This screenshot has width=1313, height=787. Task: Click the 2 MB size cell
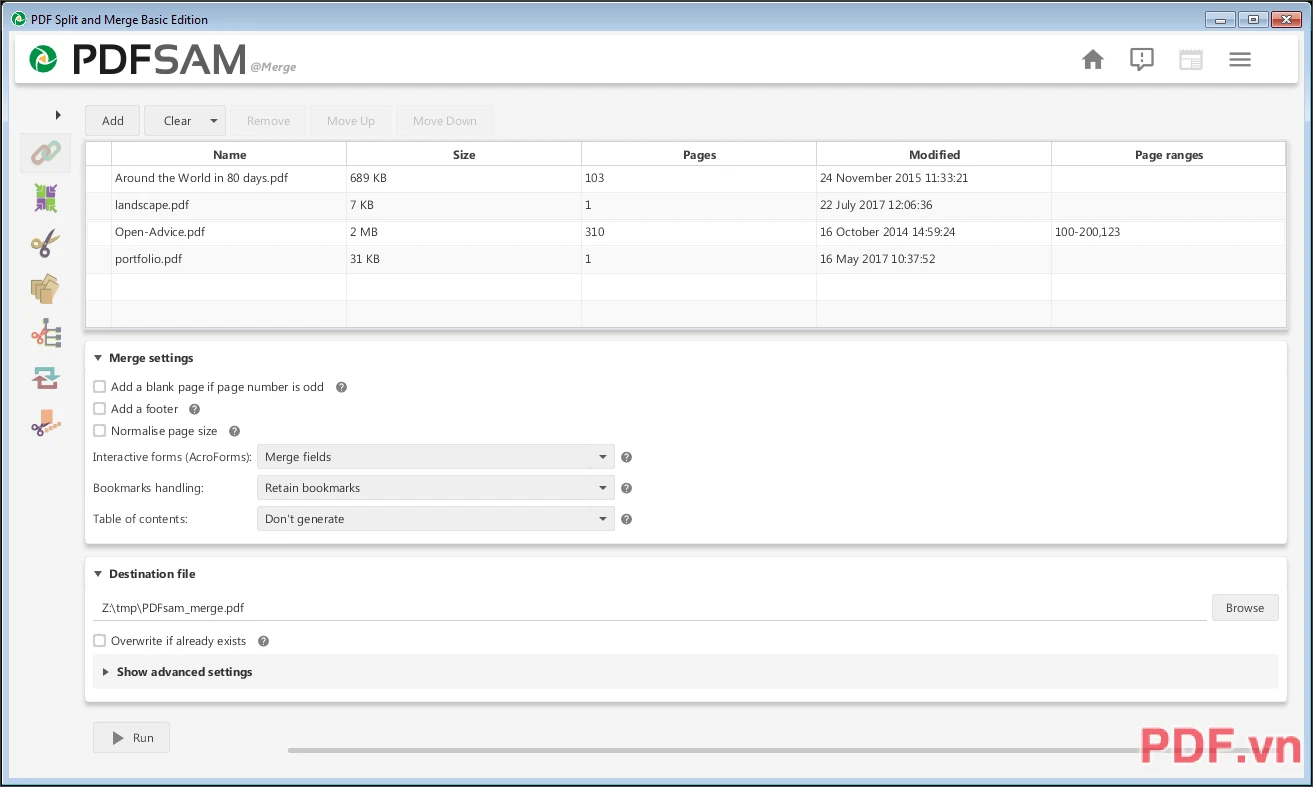coord(464,232)
